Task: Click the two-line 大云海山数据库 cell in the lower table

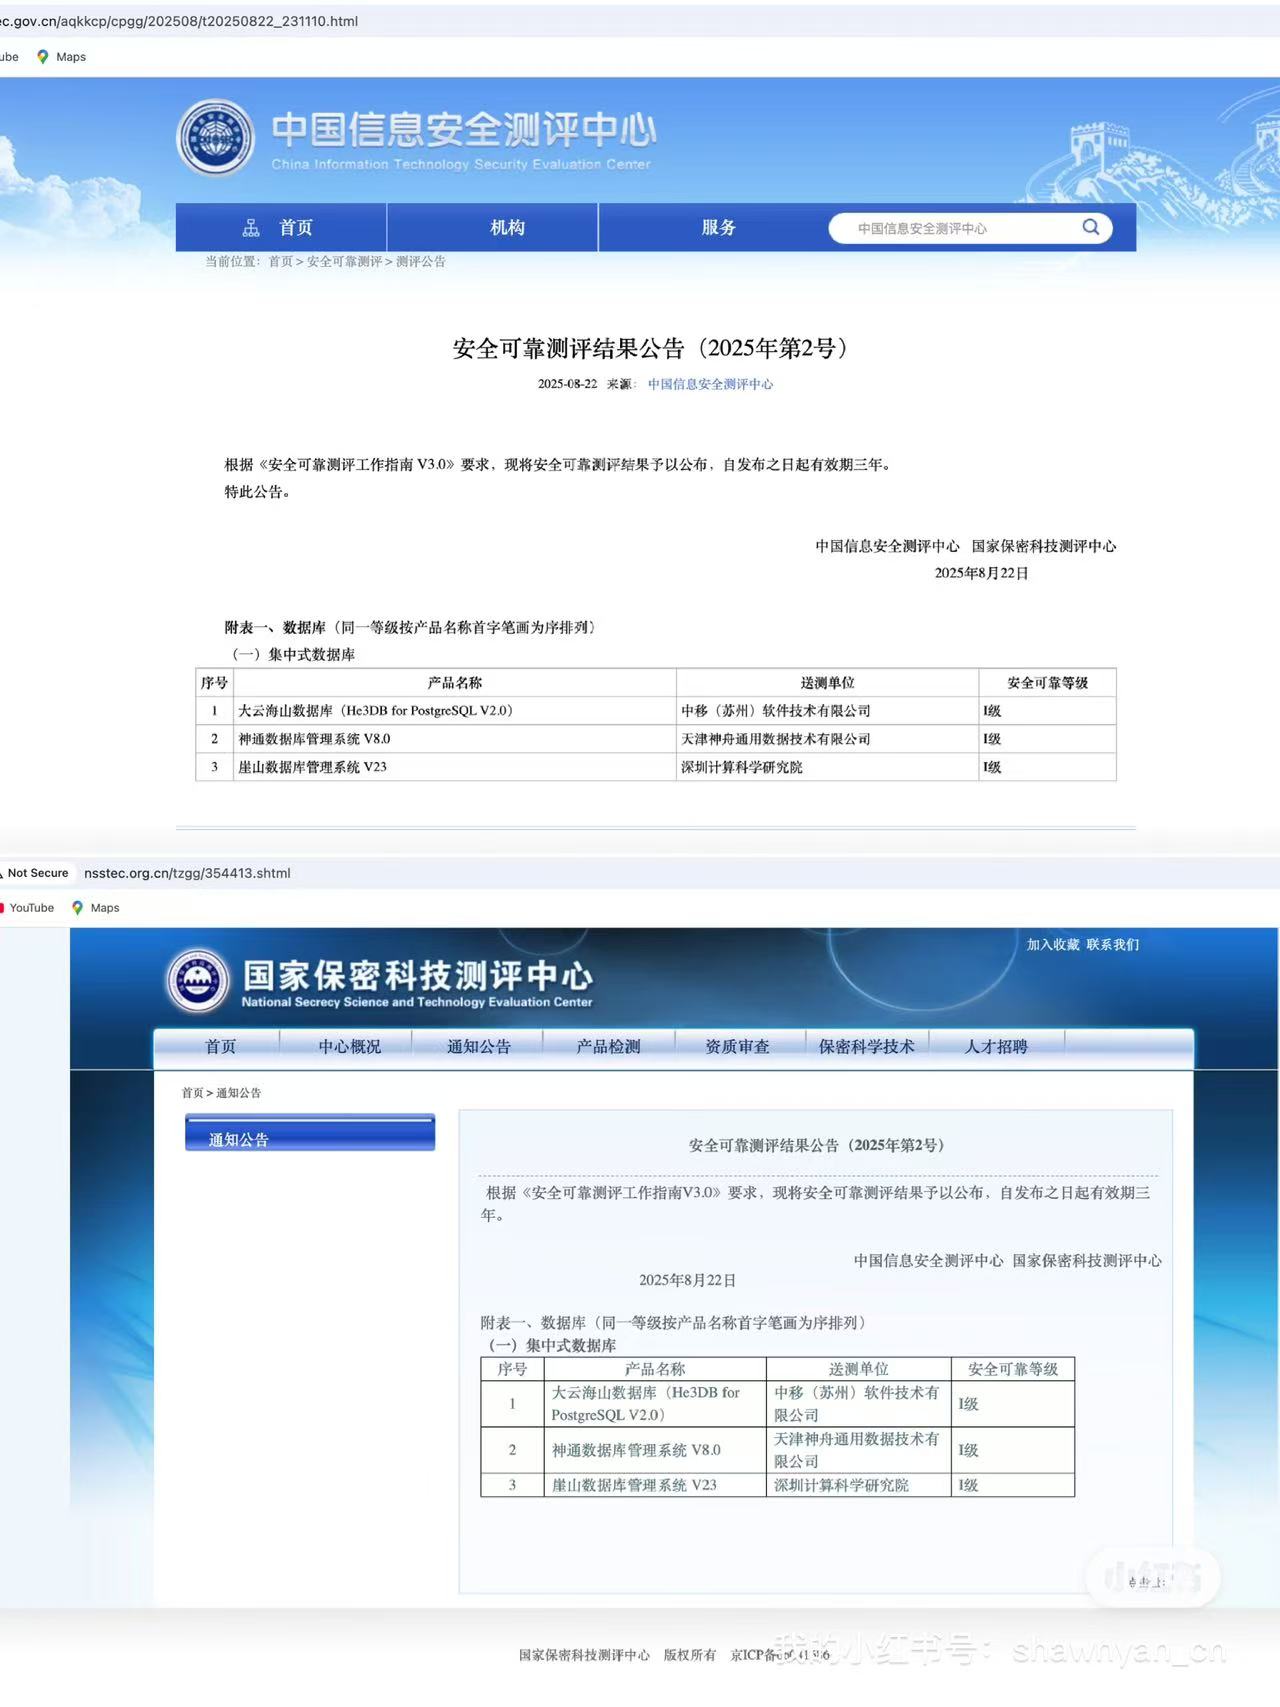Action: (656, 1404)
